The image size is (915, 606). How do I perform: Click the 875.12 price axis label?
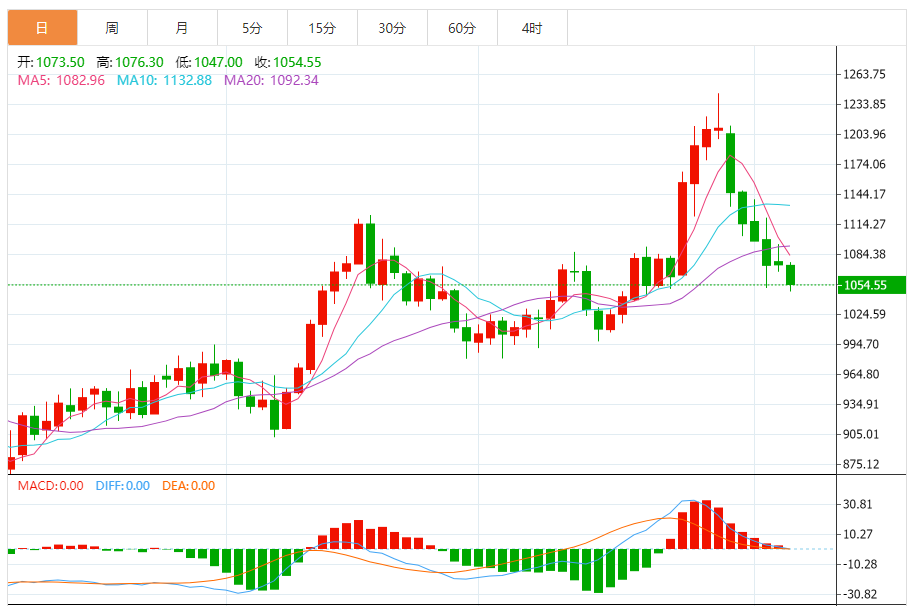click(861, 464)
